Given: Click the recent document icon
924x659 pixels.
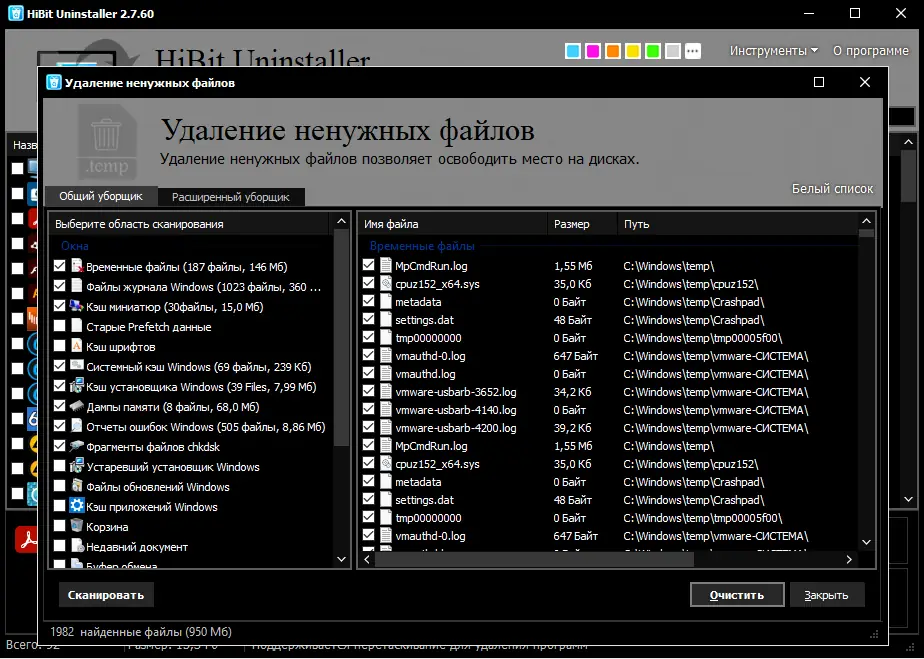Looking at the screenshot, I should coord(77,546).
